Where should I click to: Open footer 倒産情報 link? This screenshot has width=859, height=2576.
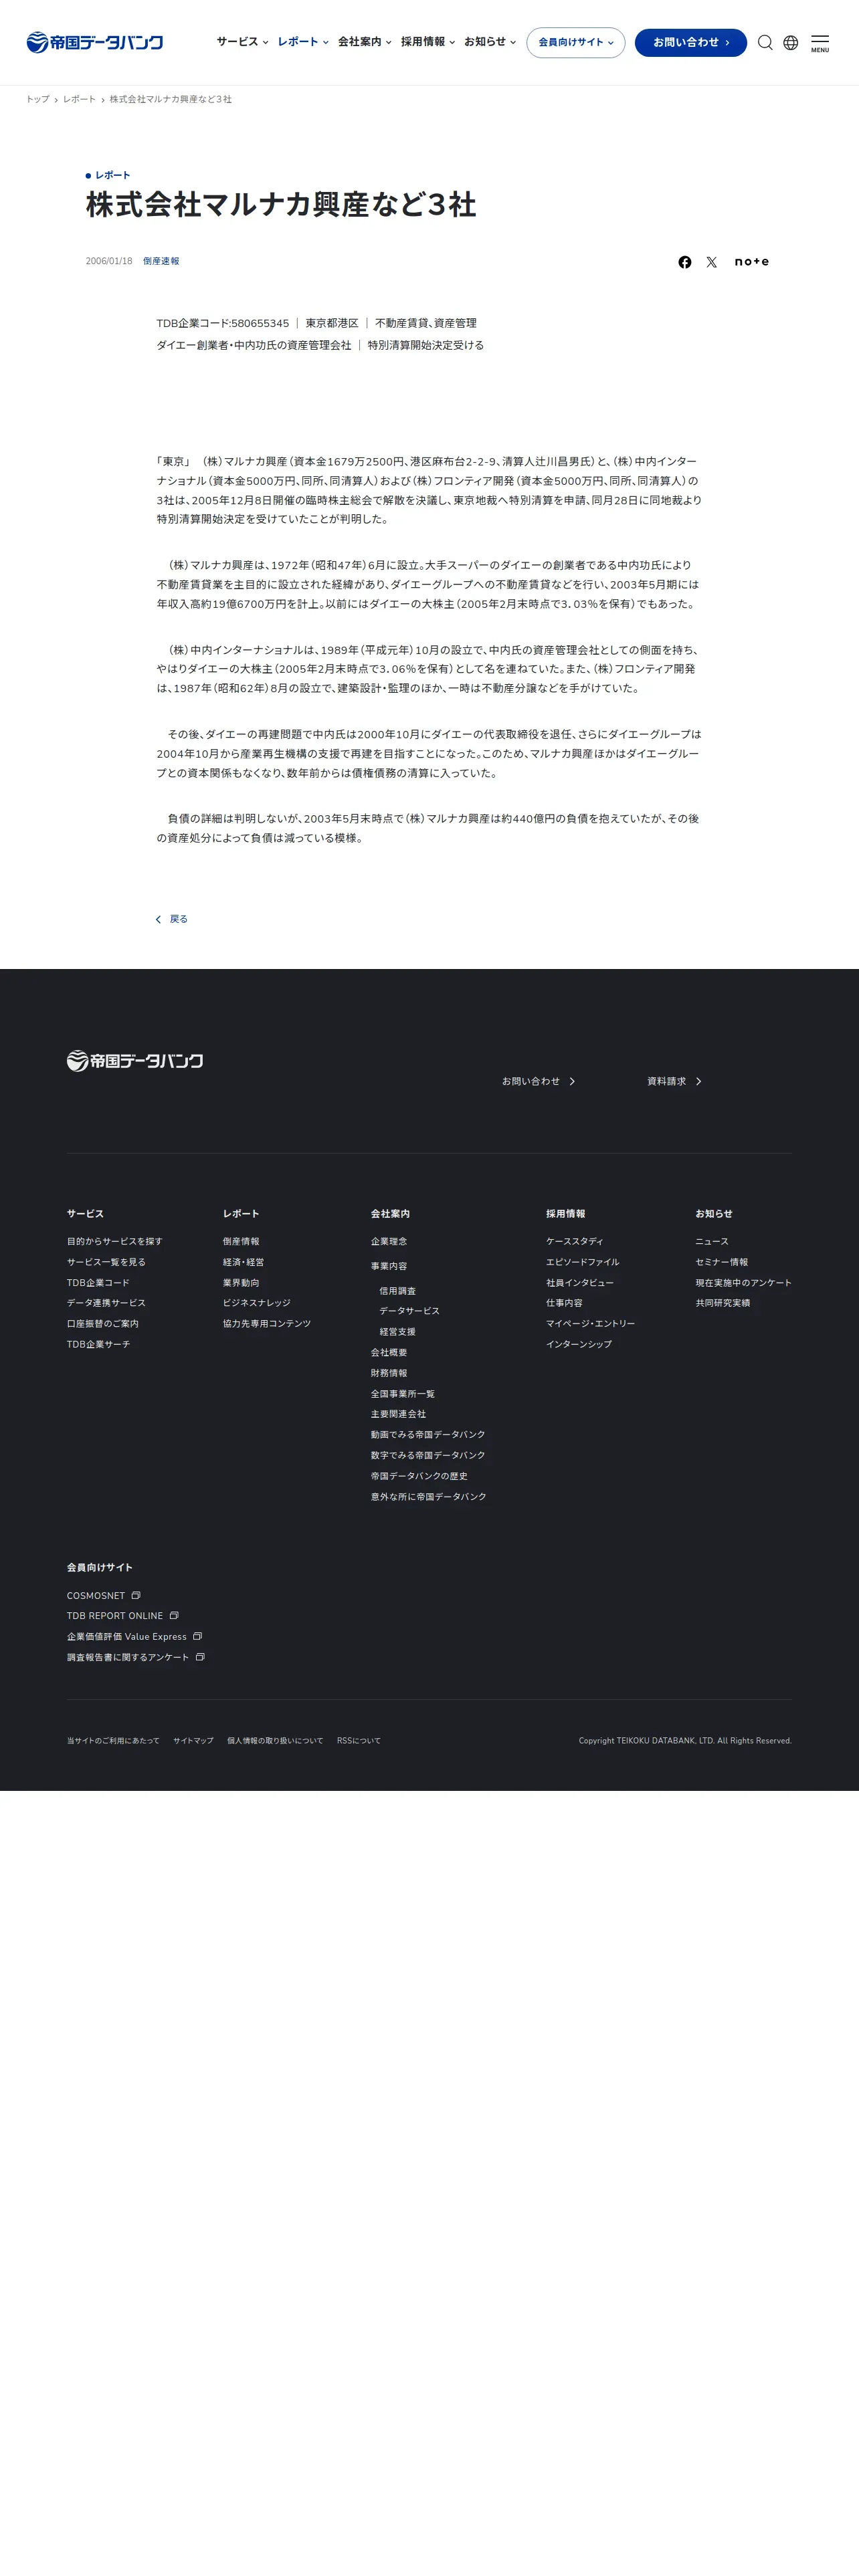pyautogui.click(x=241, y=1241)
